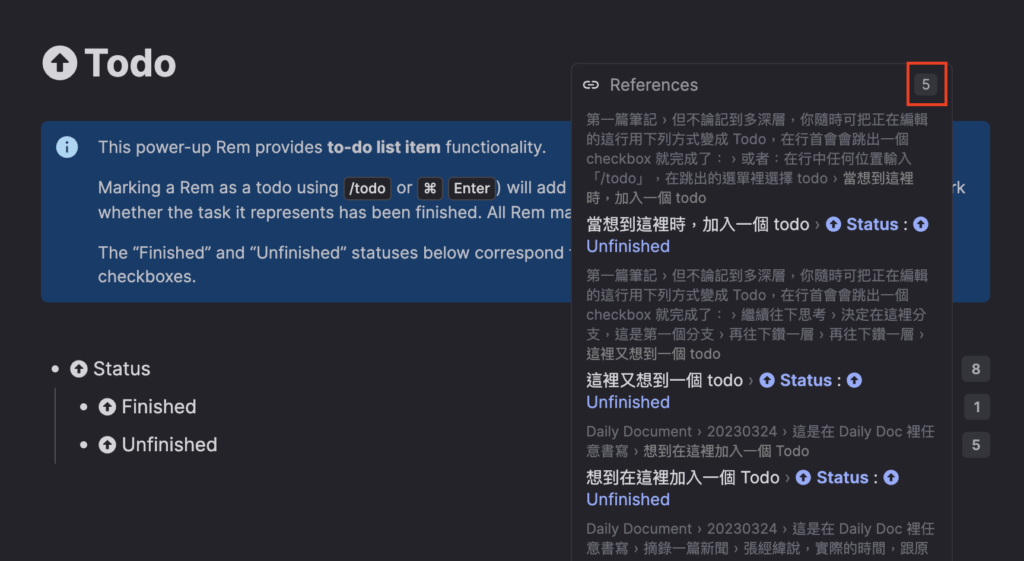1024x561 pixels.
Task: Collapse the Status rem using its bullet
Action: coord(56,369)
